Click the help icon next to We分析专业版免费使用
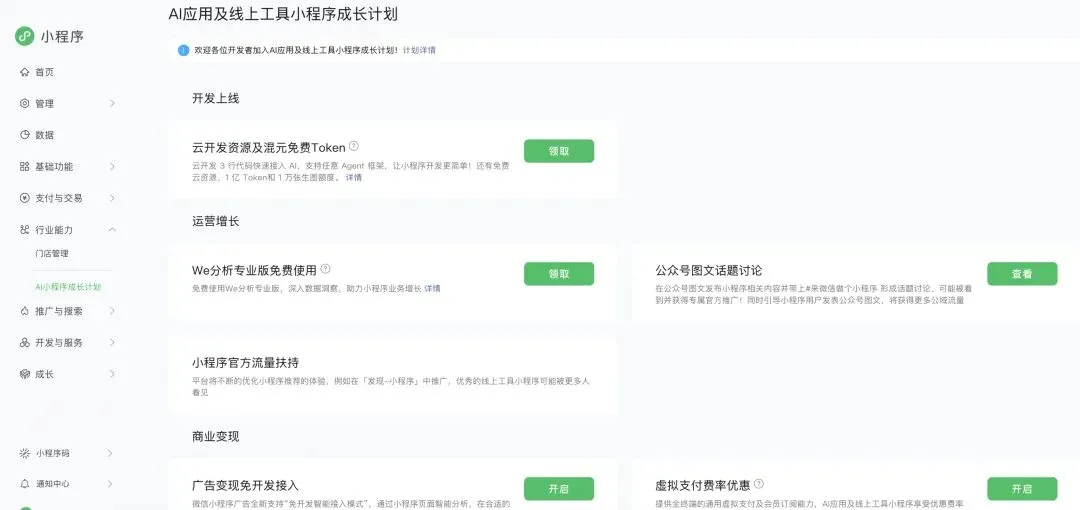Viewport: 1080px width, 510px height. [x=326, y=269]
